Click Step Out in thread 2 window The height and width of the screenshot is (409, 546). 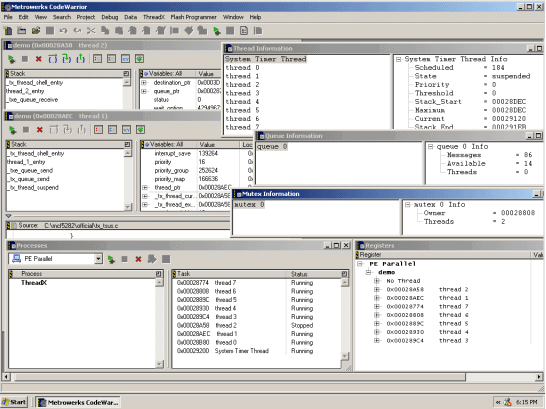pos(80,59)
